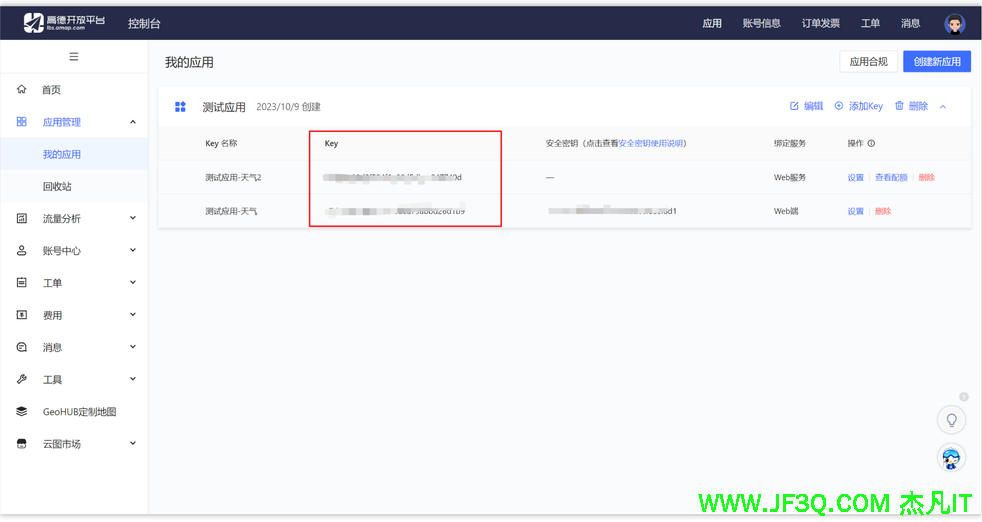Click 查看配额 for 测试应用-天气2
The height and width of the screenshot is (522, 982).
[891, 178]
